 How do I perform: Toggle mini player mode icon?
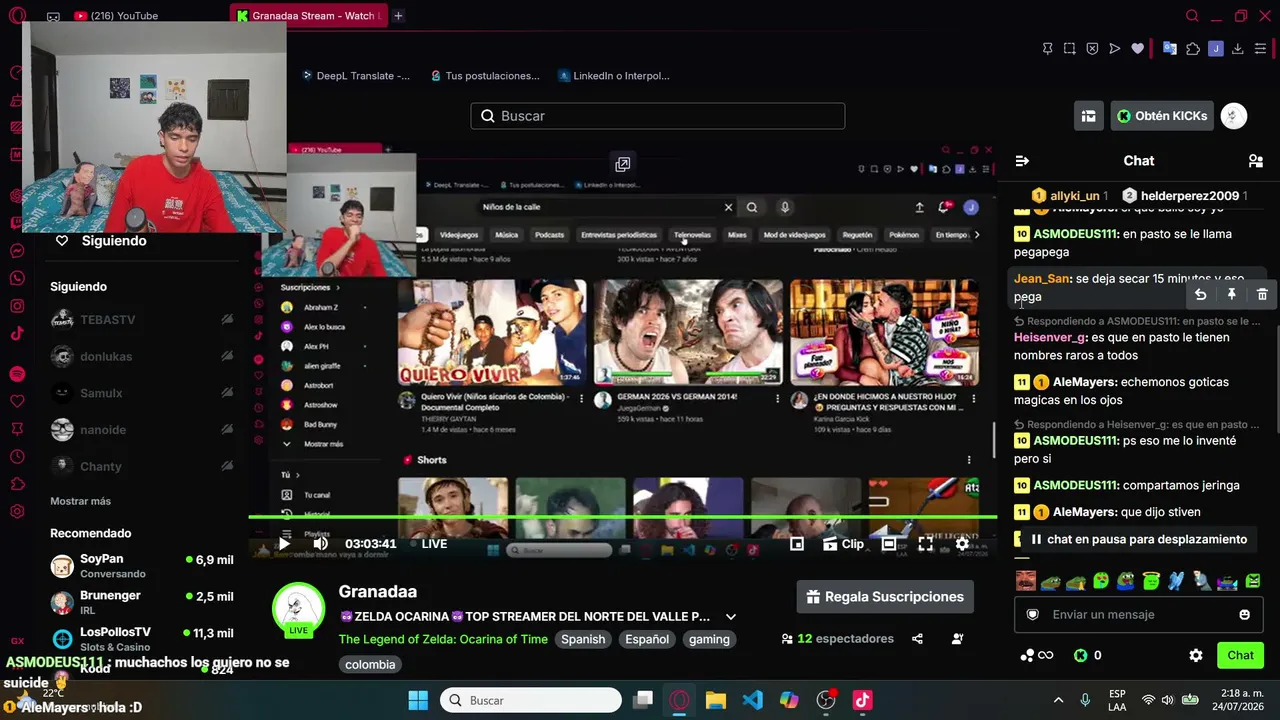click(x=797, y=544)
